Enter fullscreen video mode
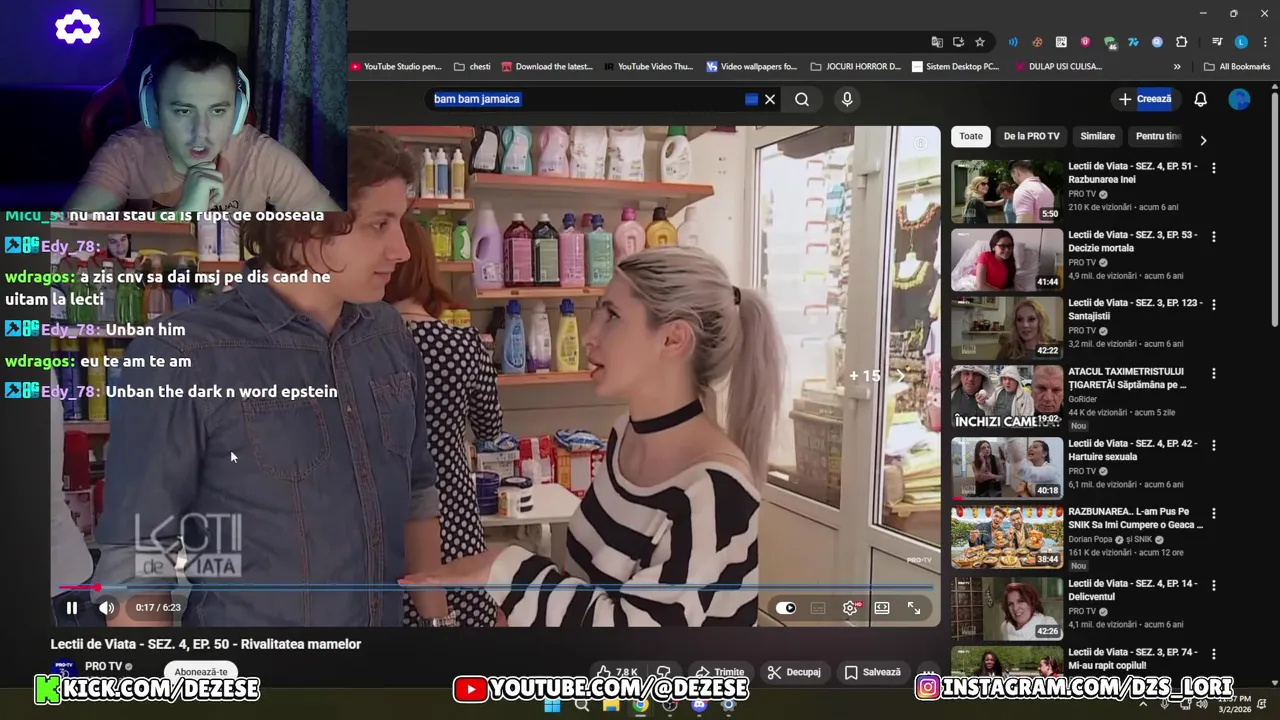Screen dimensions: 1280x720 tap(914, 608)
